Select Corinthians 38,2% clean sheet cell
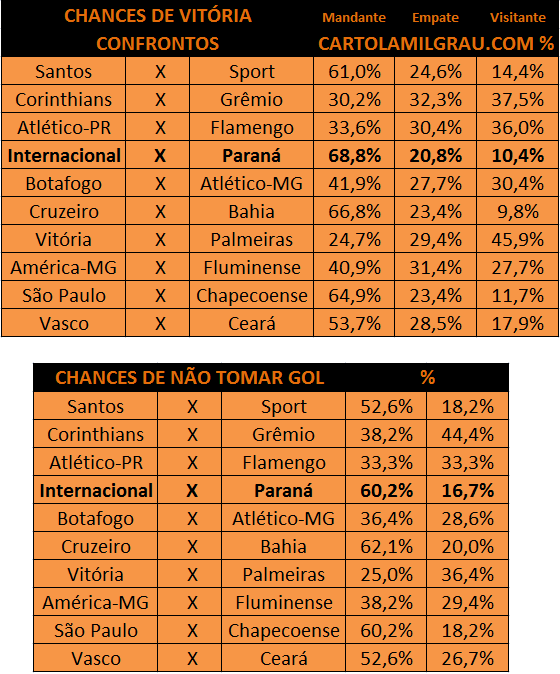Image resolution: width=560 pixels, height=674 pixels. click(x=386, y=434)
